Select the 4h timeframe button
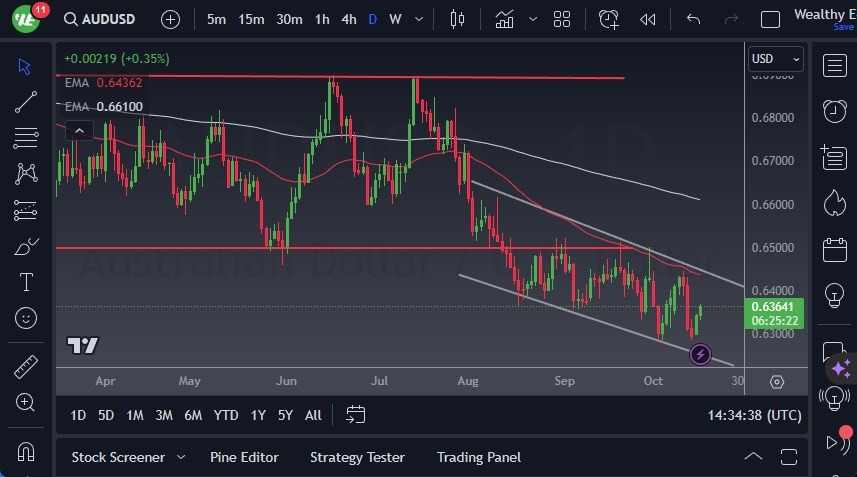The width and height of the screenshot is (857, 477). click(348, 19)
